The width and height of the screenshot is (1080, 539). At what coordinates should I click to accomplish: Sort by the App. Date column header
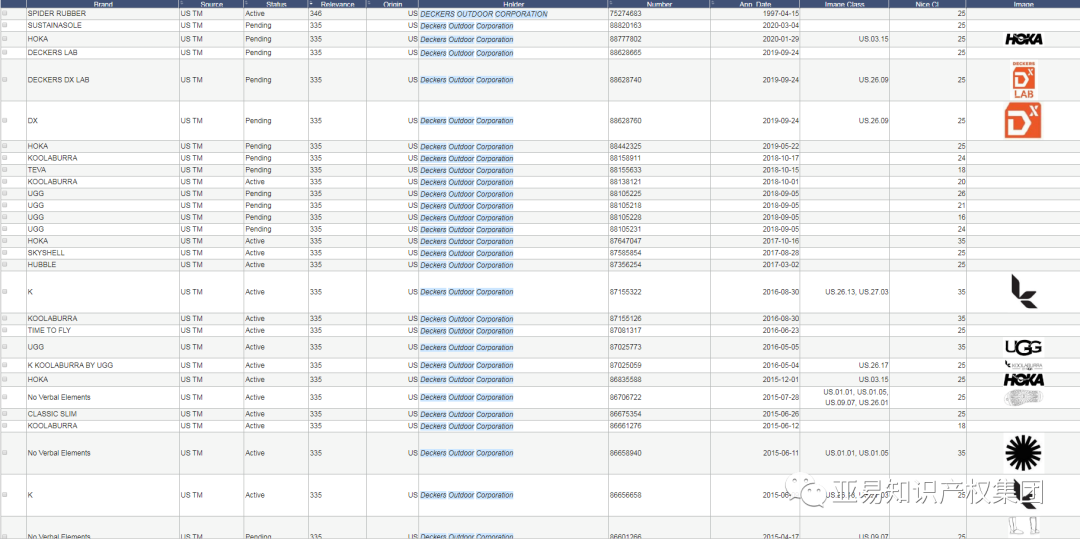[x=755, y=4]
